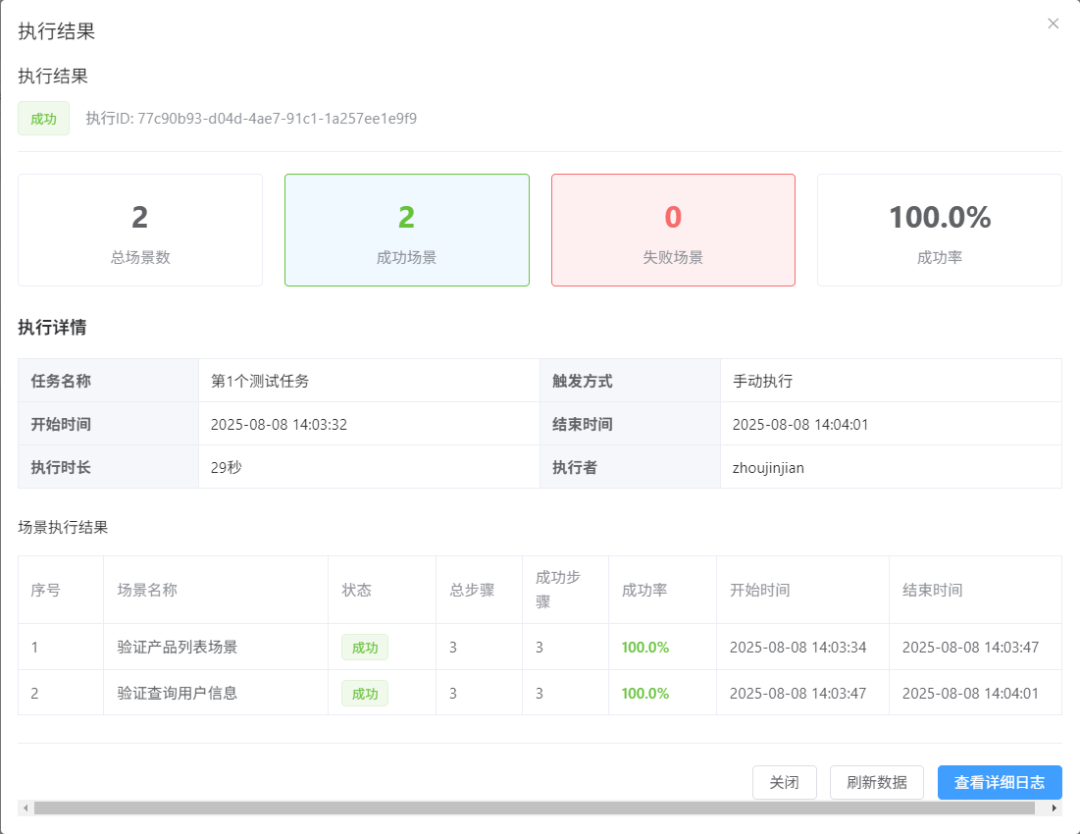Close the 执行结果 dialog with X icon
Screen dimensions: 1080x834
point(1052,24)
